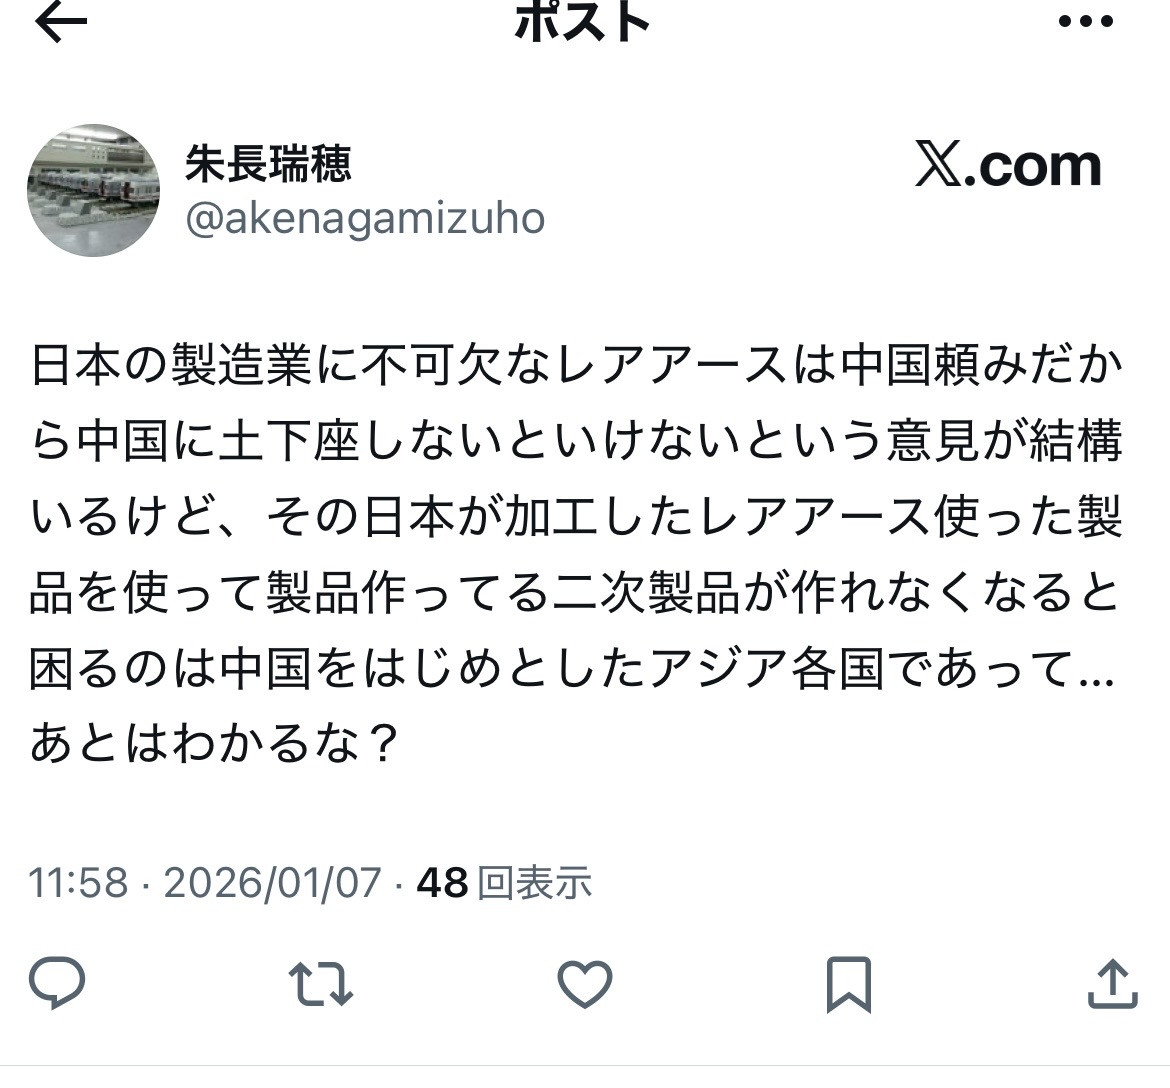1170x1088 pixels.
Task: Open the three-dot more options menu
Action: tap(1086, 22)
